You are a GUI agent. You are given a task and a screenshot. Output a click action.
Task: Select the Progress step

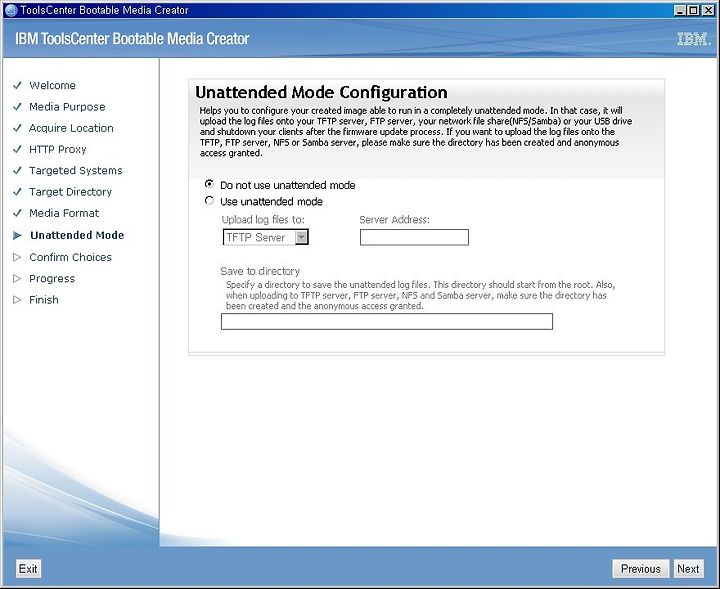point(52,279)
